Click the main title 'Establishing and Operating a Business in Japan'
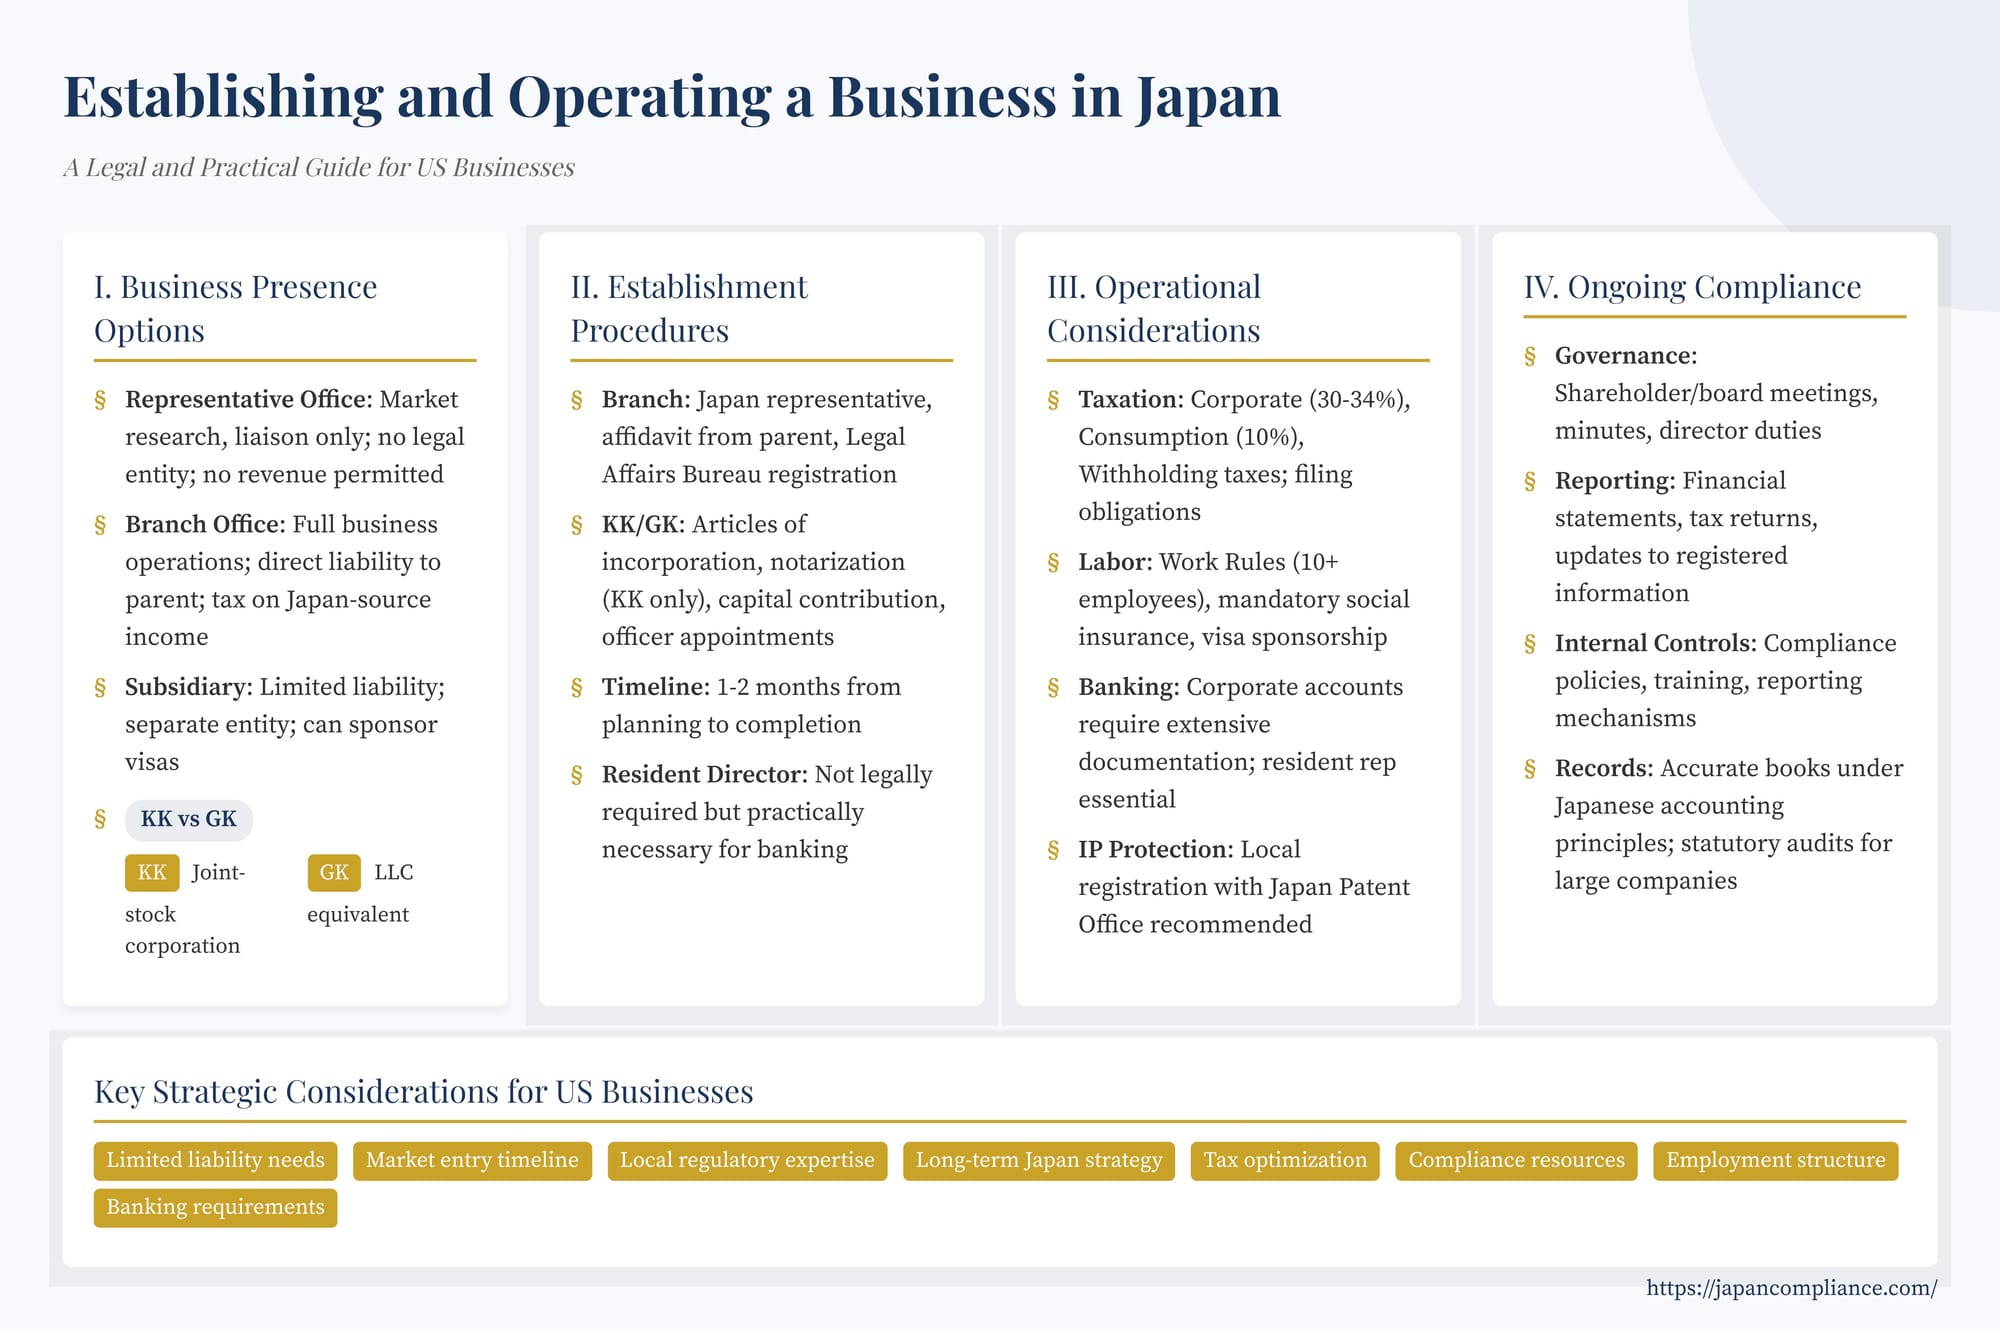Screen dimensions: 2000x1331 tap(672, 97)
